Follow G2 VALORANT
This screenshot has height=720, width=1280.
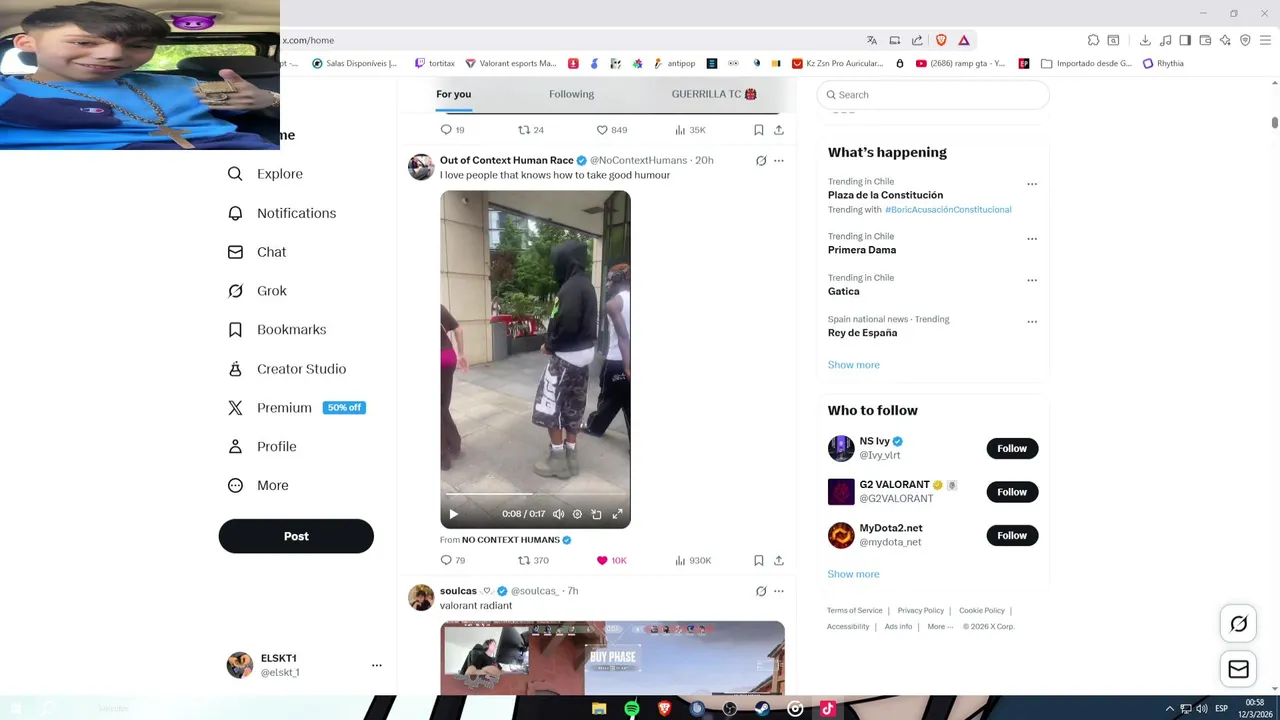[1012, 492]
